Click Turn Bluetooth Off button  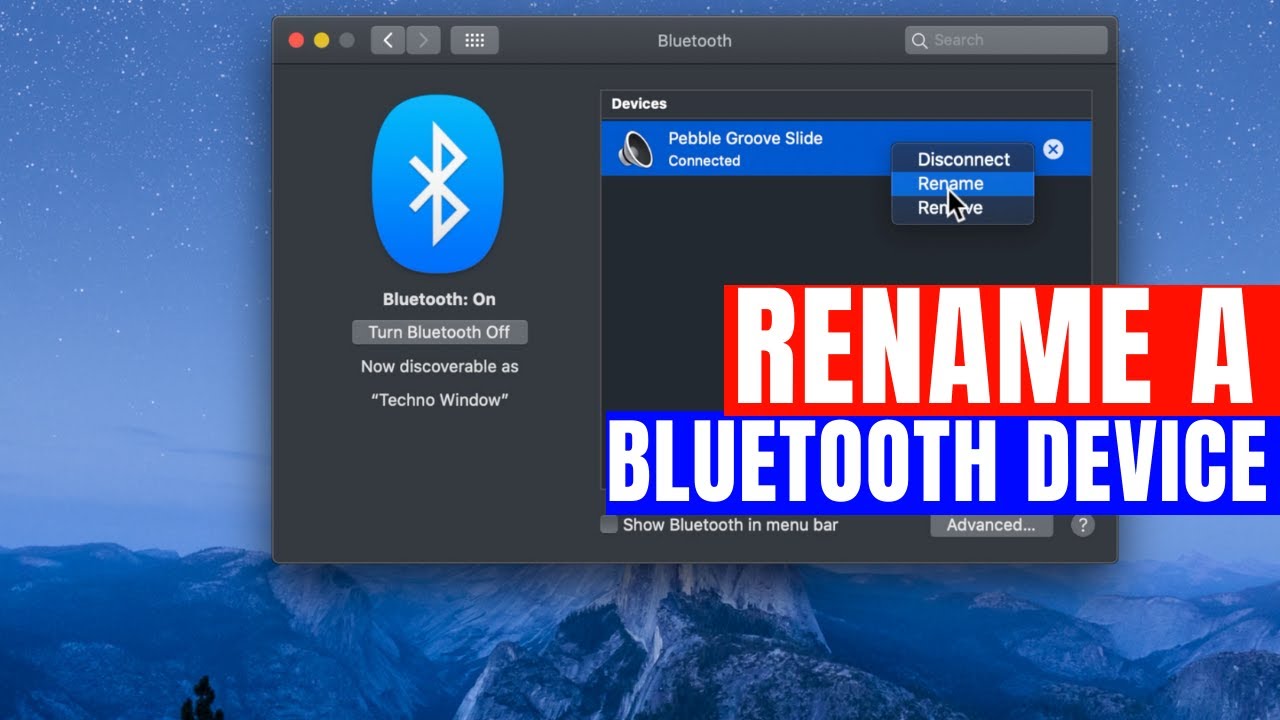click(440, 332)
